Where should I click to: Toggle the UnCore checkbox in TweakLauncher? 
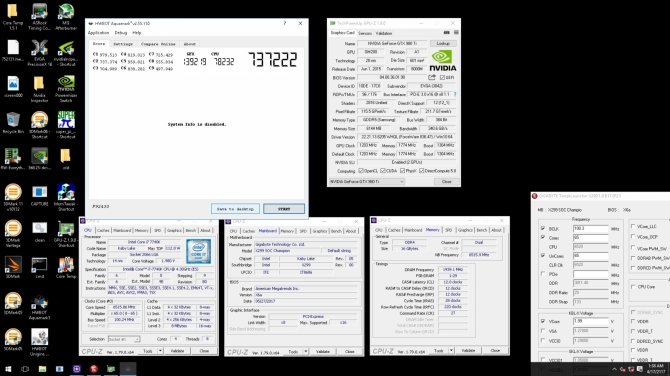pyautogui.click(x=543, y=256)
